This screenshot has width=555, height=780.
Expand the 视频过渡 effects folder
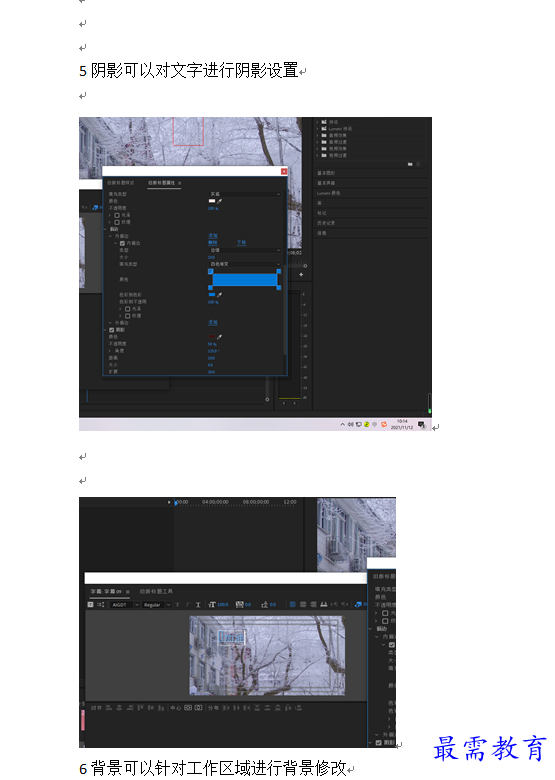tap(317, 155)
